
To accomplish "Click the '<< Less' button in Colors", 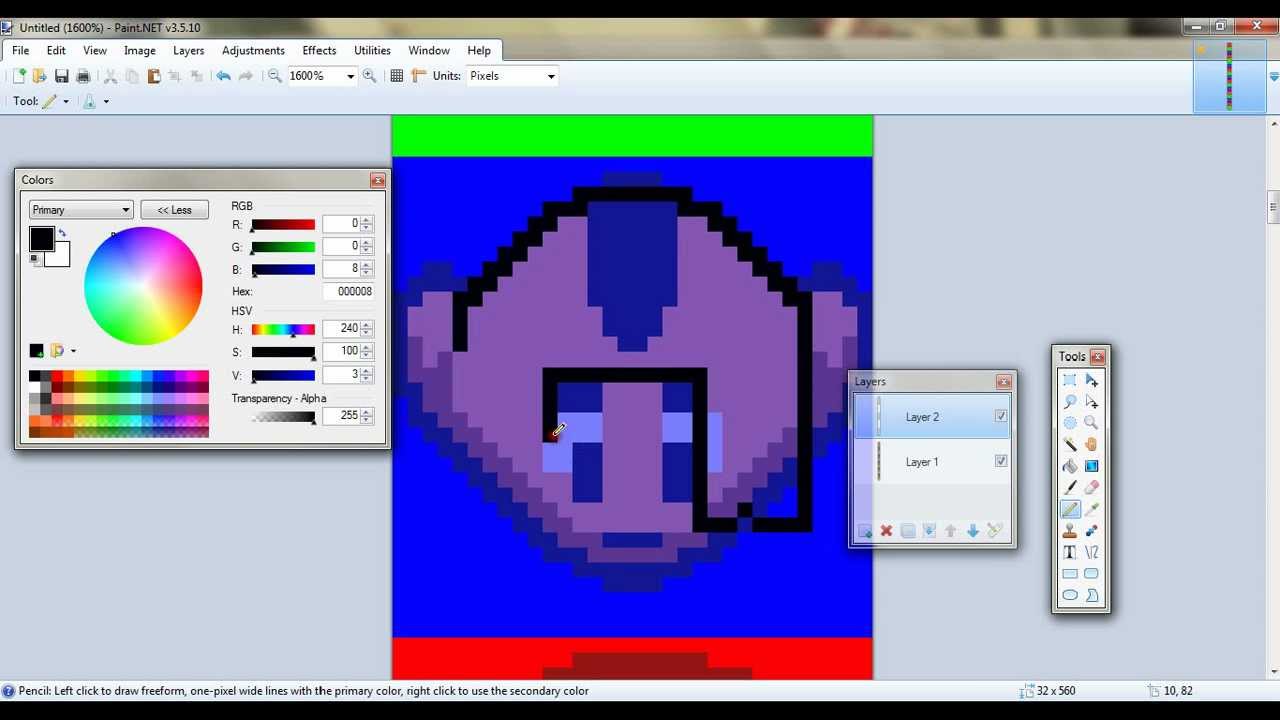I will point(175,210).
